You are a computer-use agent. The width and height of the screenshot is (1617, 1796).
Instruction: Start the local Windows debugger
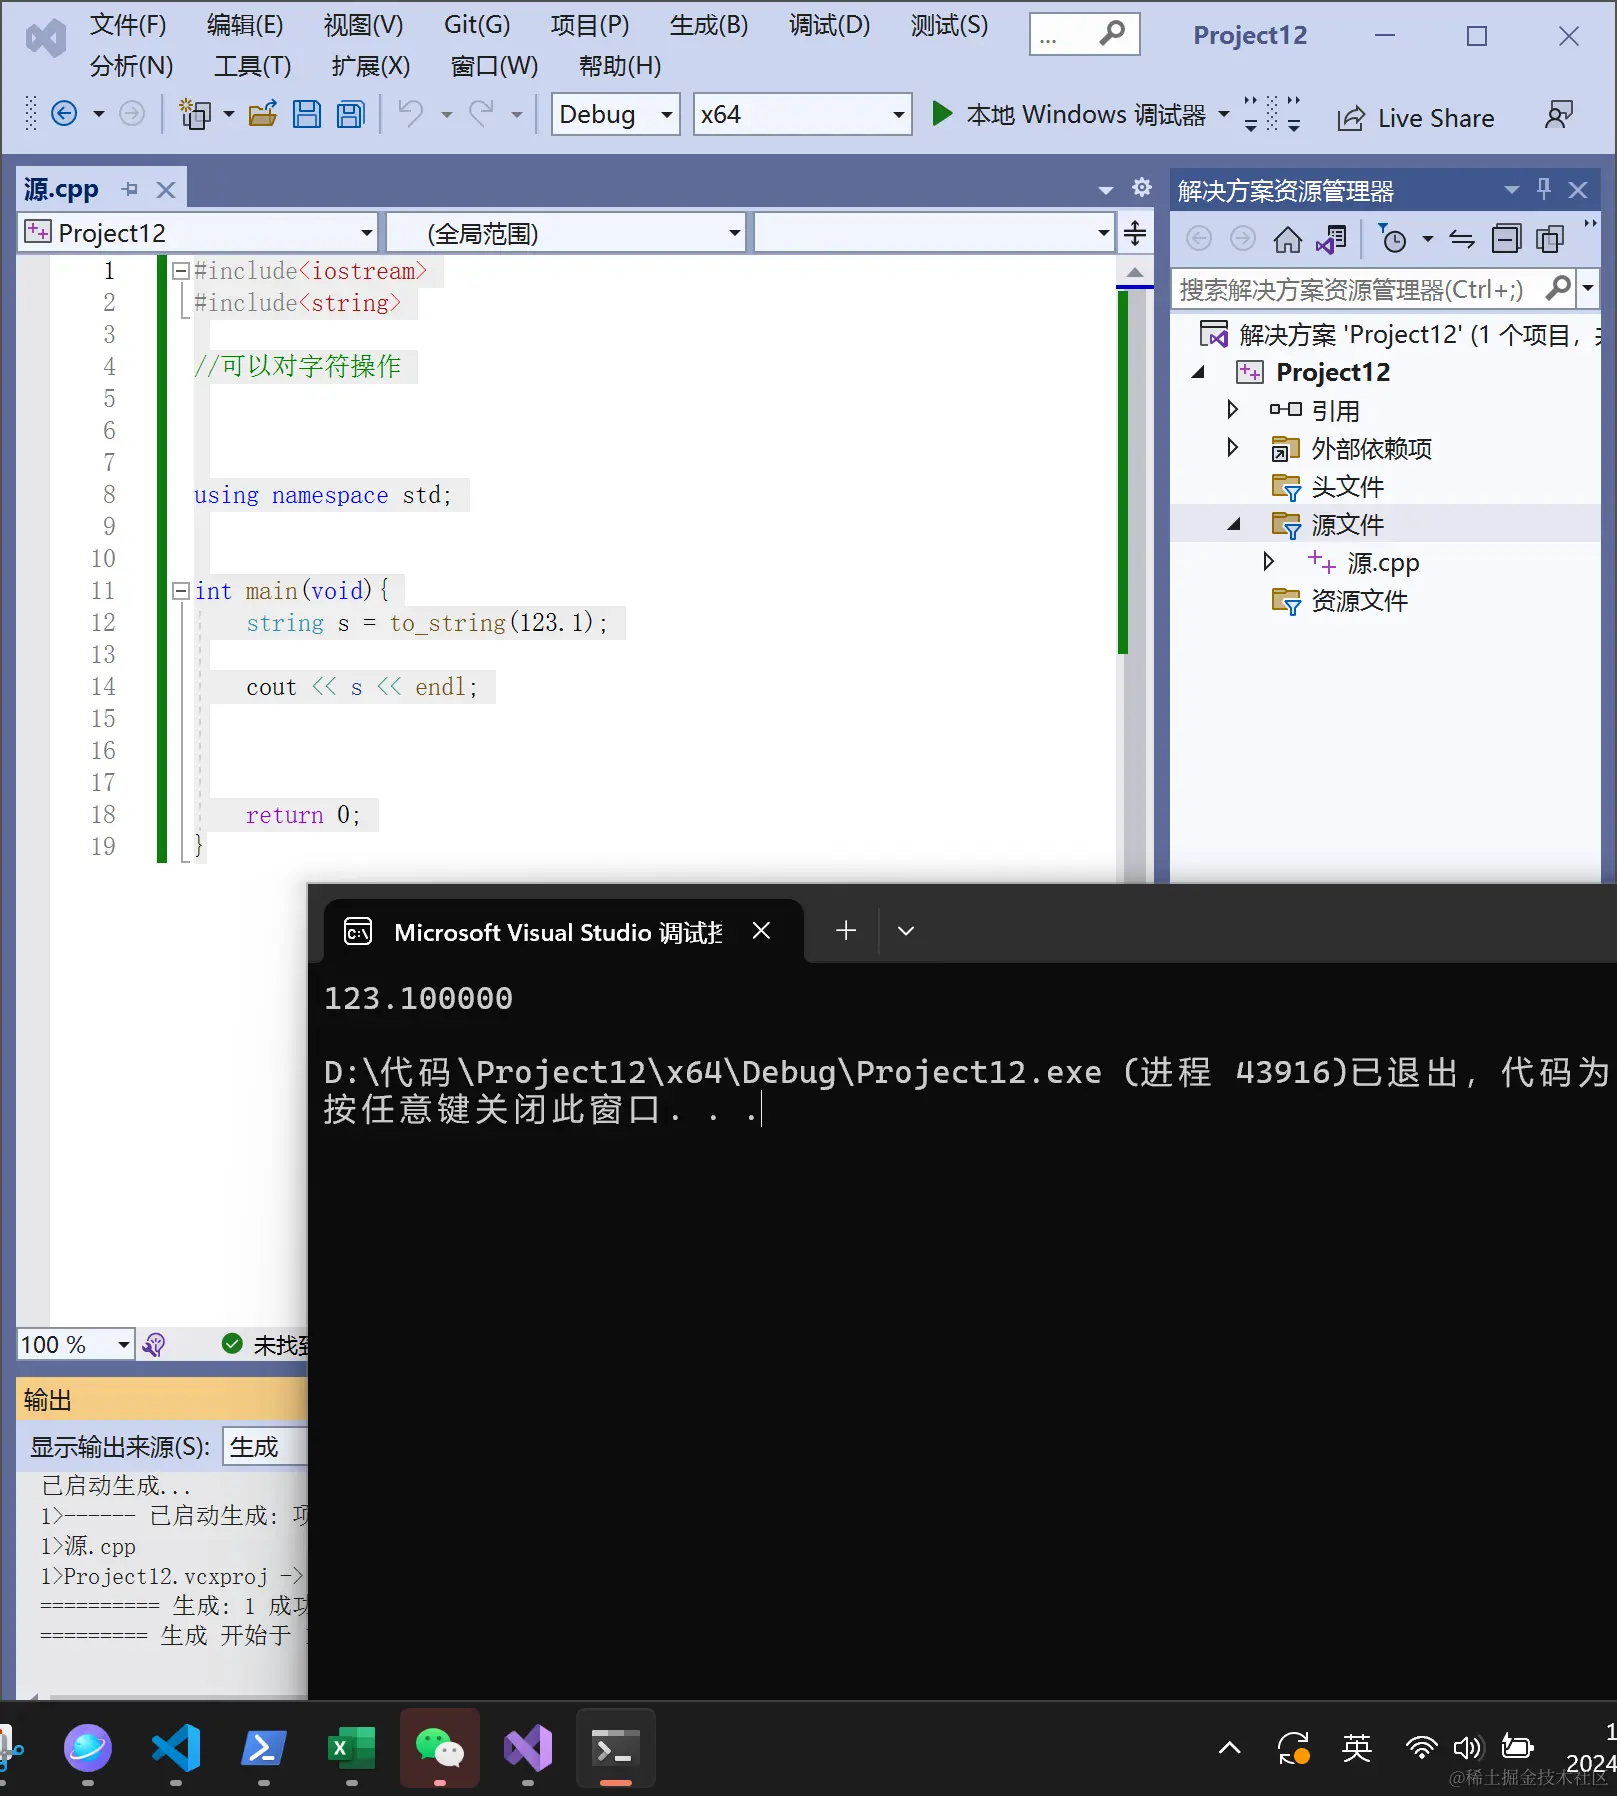[x=1069, y=115]
